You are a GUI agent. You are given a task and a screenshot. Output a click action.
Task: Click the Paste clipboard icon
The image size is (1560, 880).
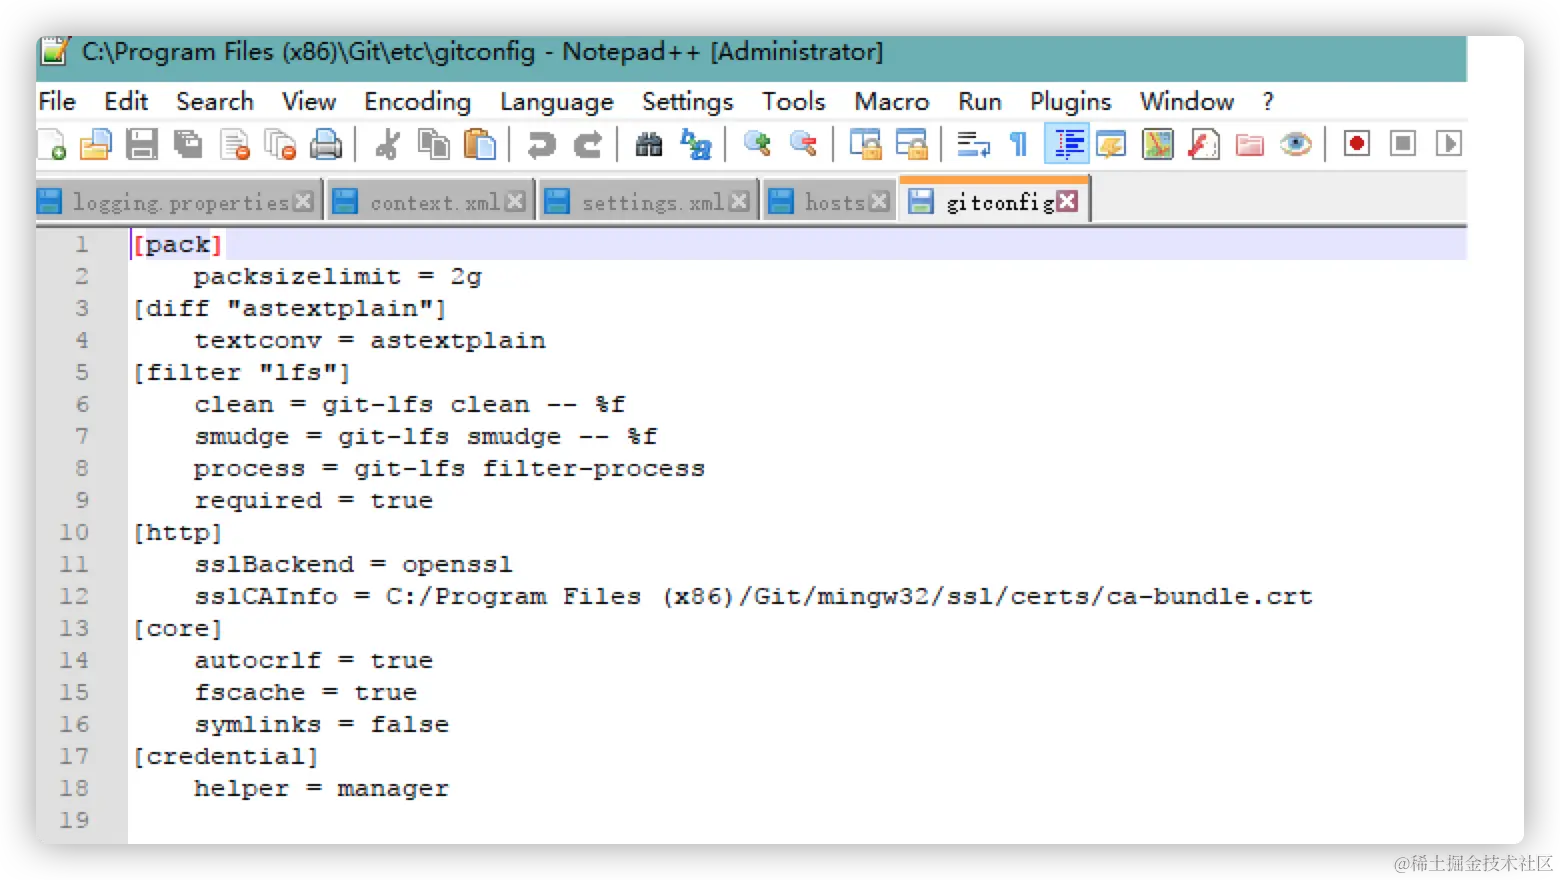[x=480, y=145]
